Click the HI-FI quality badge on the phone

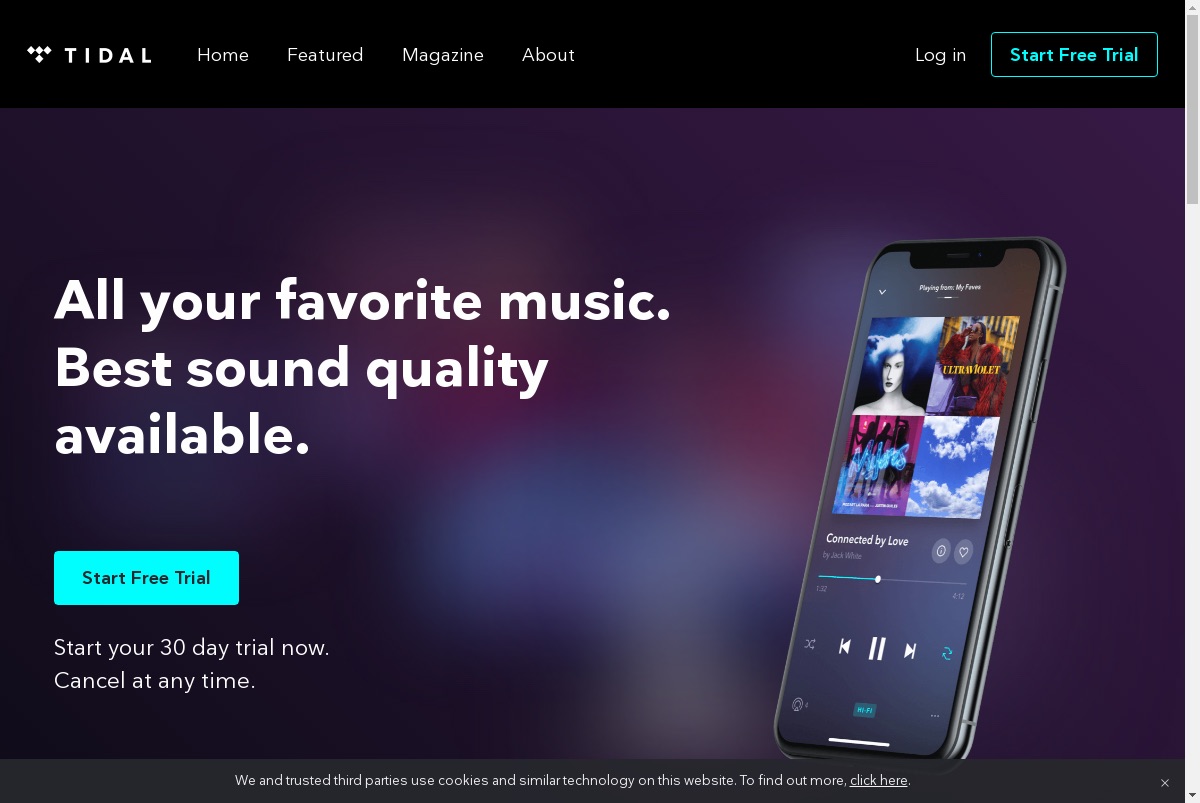pyautogui.click(x=864, y=710)
